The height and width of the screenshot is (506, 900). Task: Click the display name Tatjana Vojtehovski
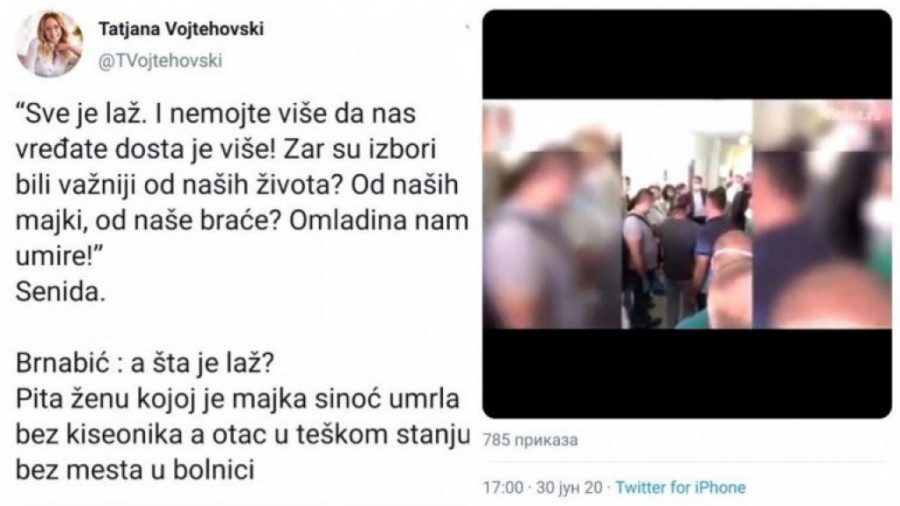pyautogui.click(x=181, y=29)
